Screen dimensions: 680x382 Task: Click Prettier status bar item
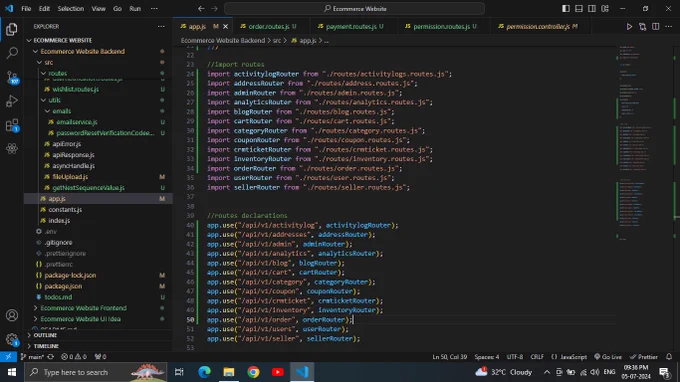[x=644, y=357]
